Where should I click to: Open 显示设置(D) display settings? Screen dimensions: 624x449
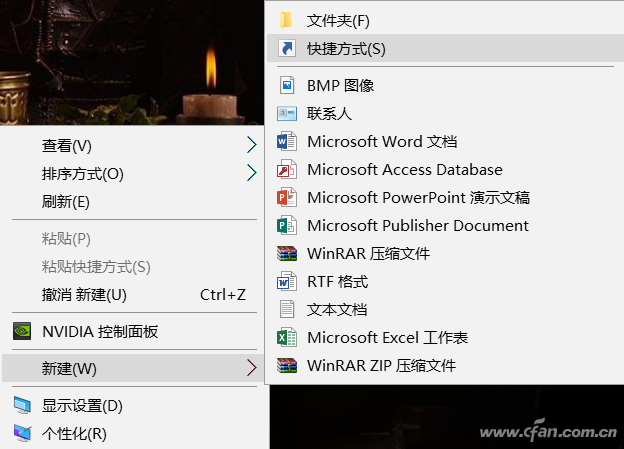tap(133, 406)
